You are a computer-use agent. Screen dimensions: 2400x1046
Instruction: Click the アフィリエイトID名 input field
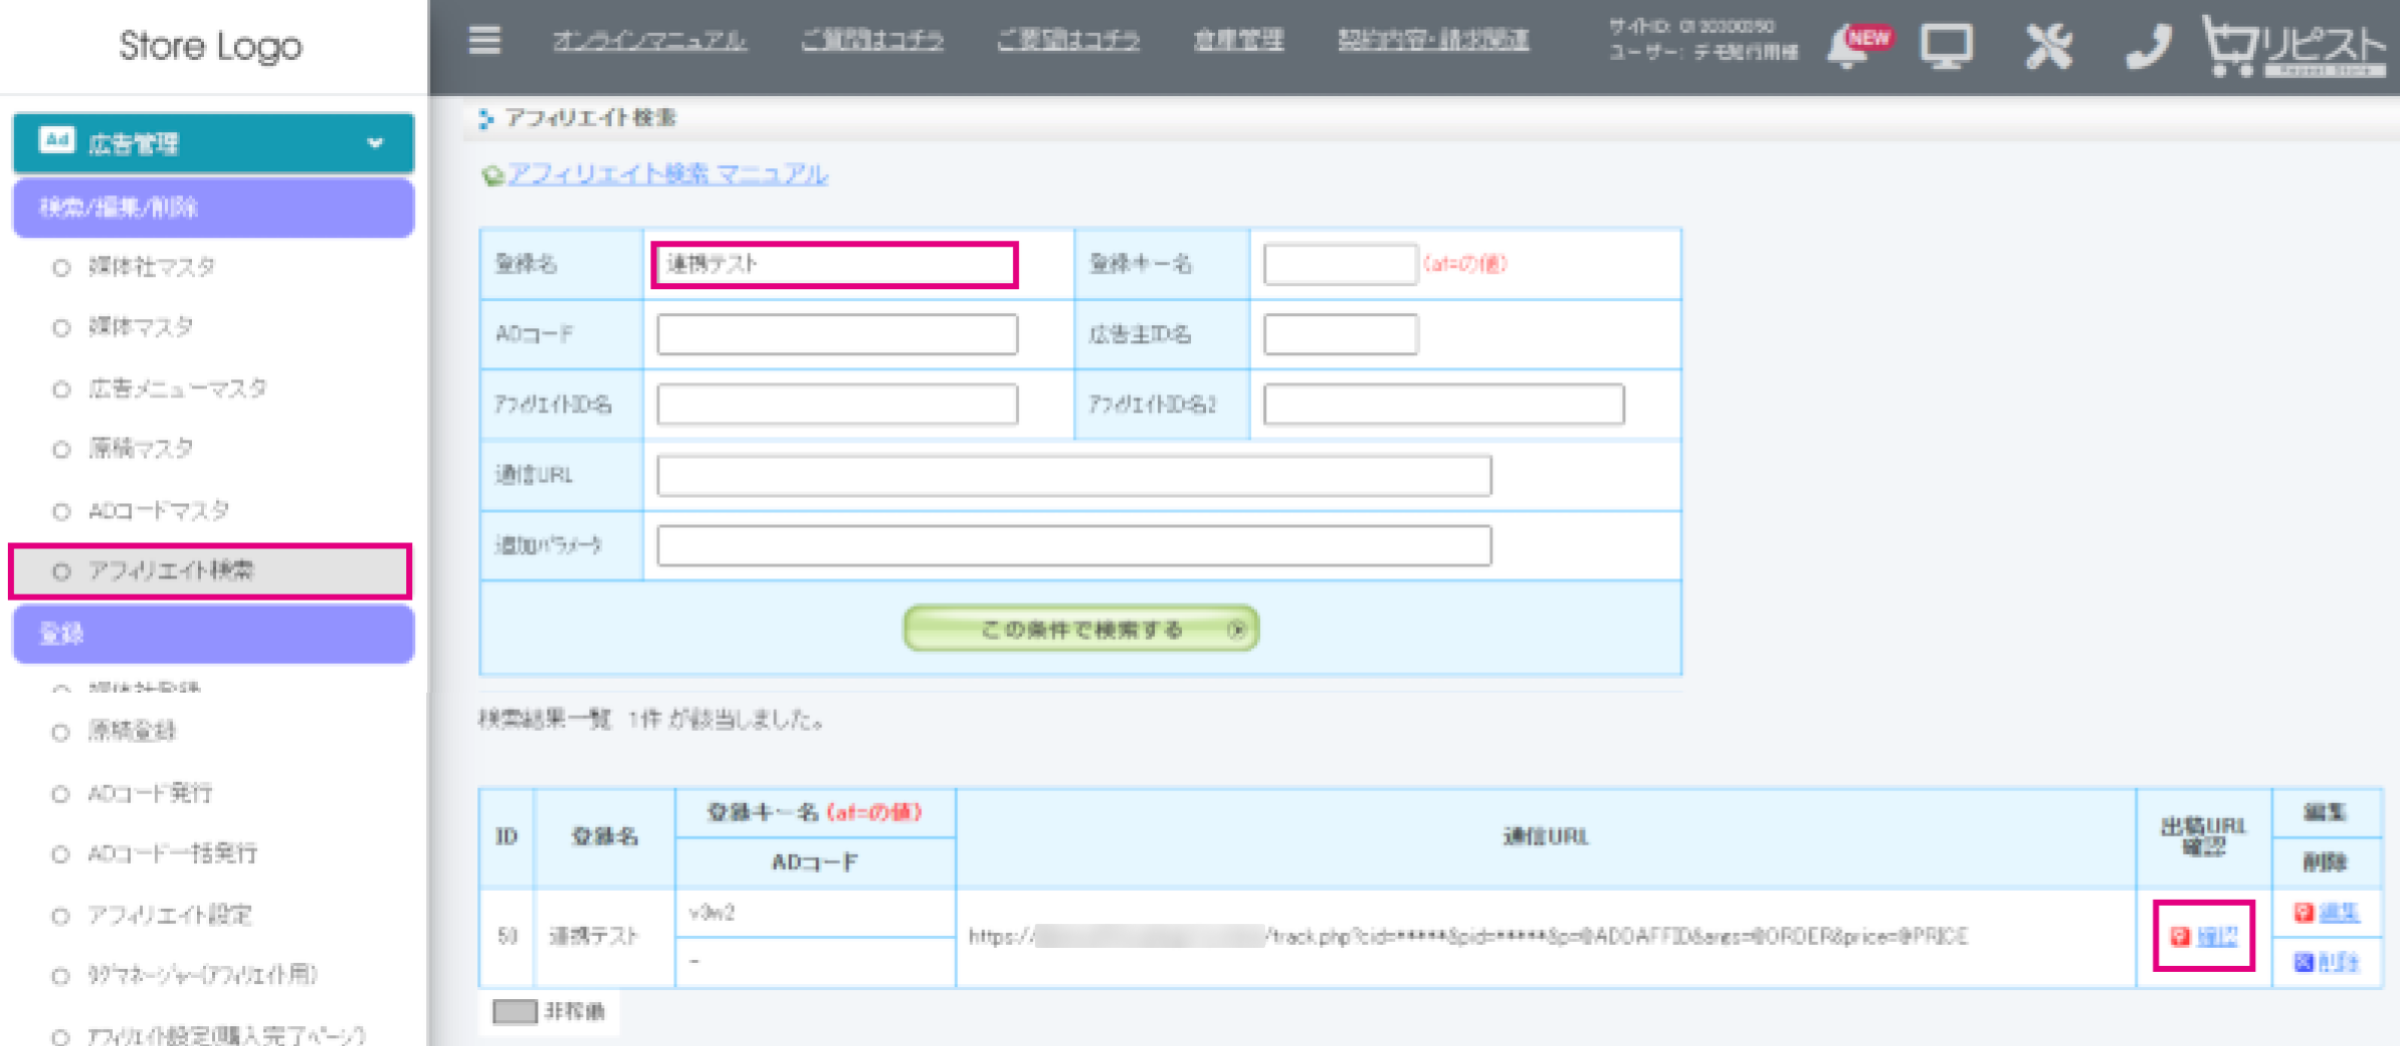click(x=837, y=404)
